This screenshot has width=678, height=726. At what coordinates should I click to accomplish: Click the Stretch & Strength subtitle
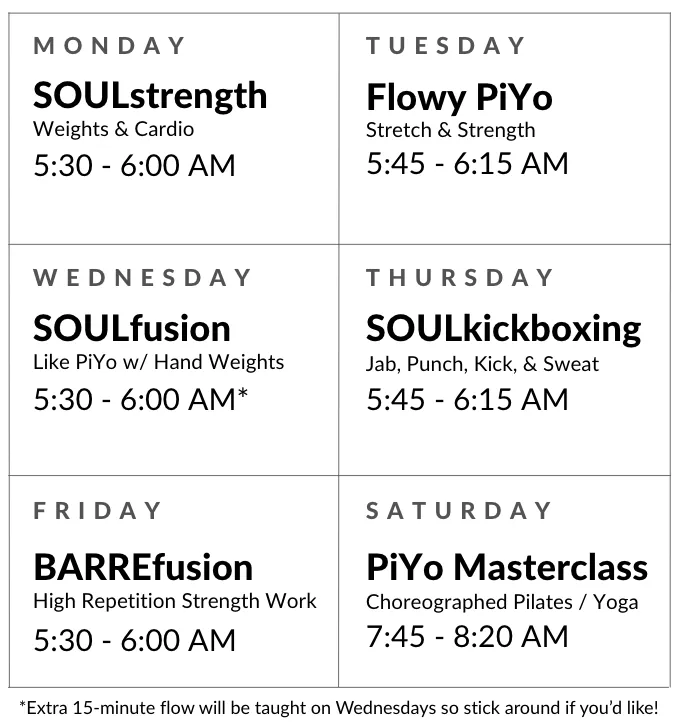(451, 131)
